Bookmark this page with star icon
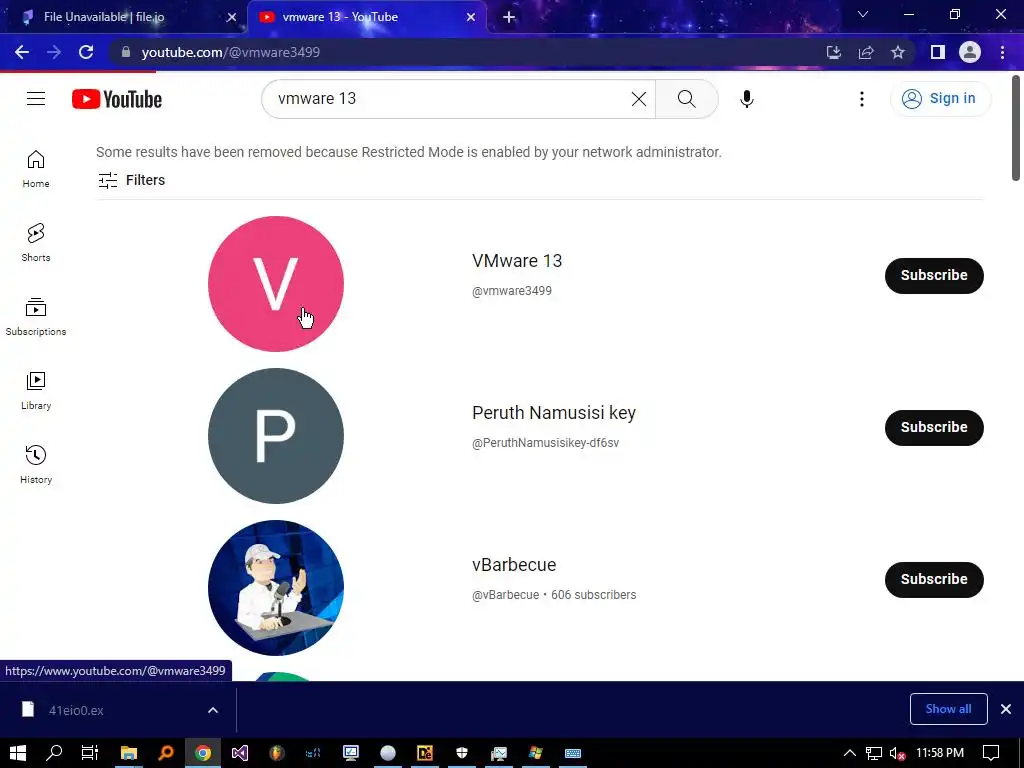The height and width of the screenshot is (768, 1024). 898,52
